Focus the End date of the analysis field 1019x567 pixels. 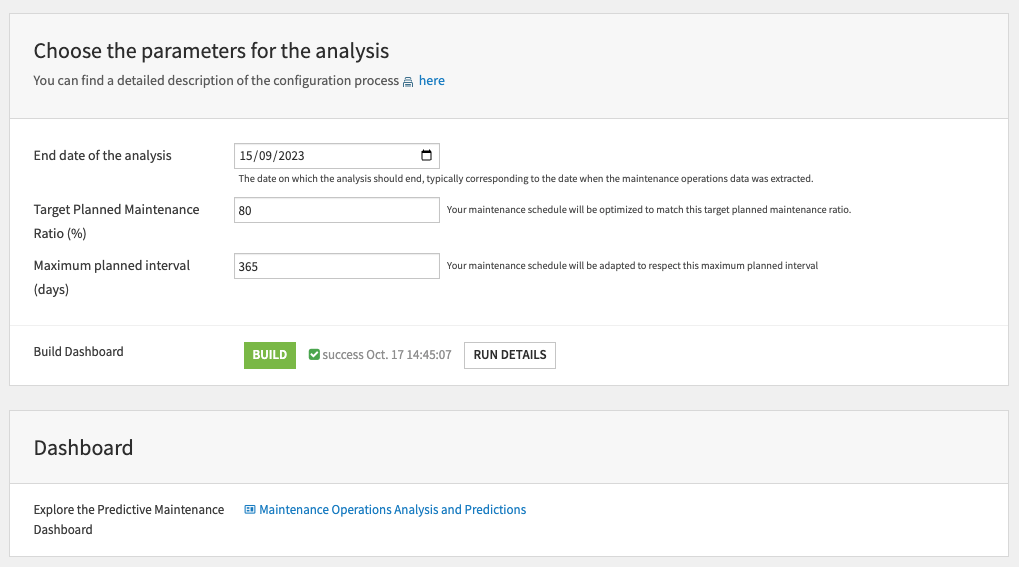pos(337,156)
